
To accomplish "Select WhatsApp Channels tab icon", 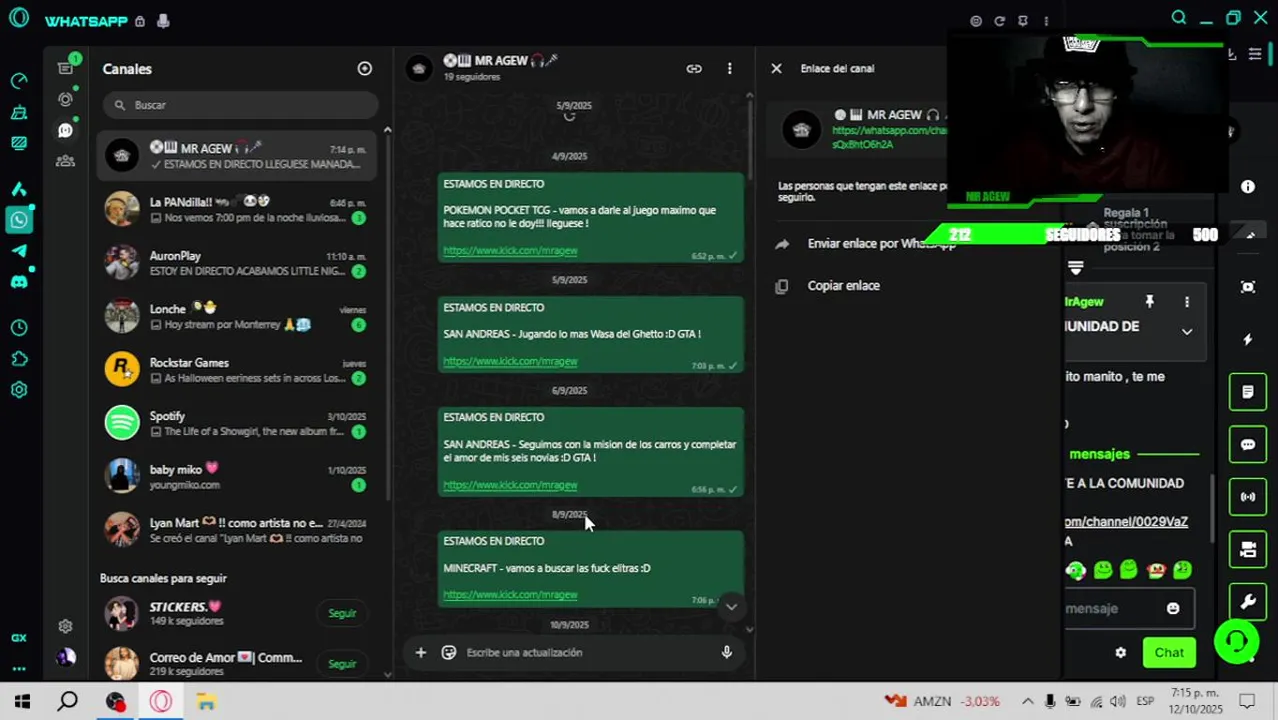I will click(65, 130).
